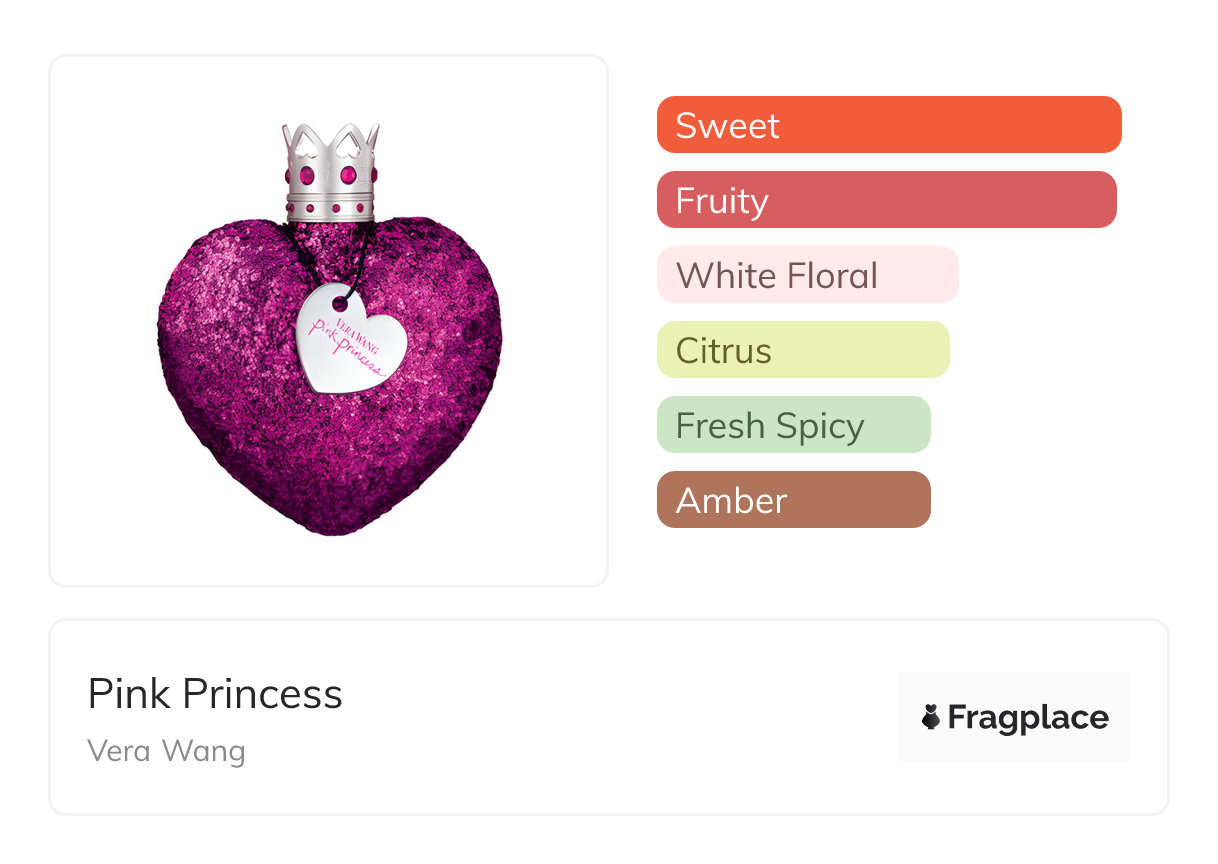Select the Sweet accord bar
This screenshot has width=1218, height=864.
(889, 125)
